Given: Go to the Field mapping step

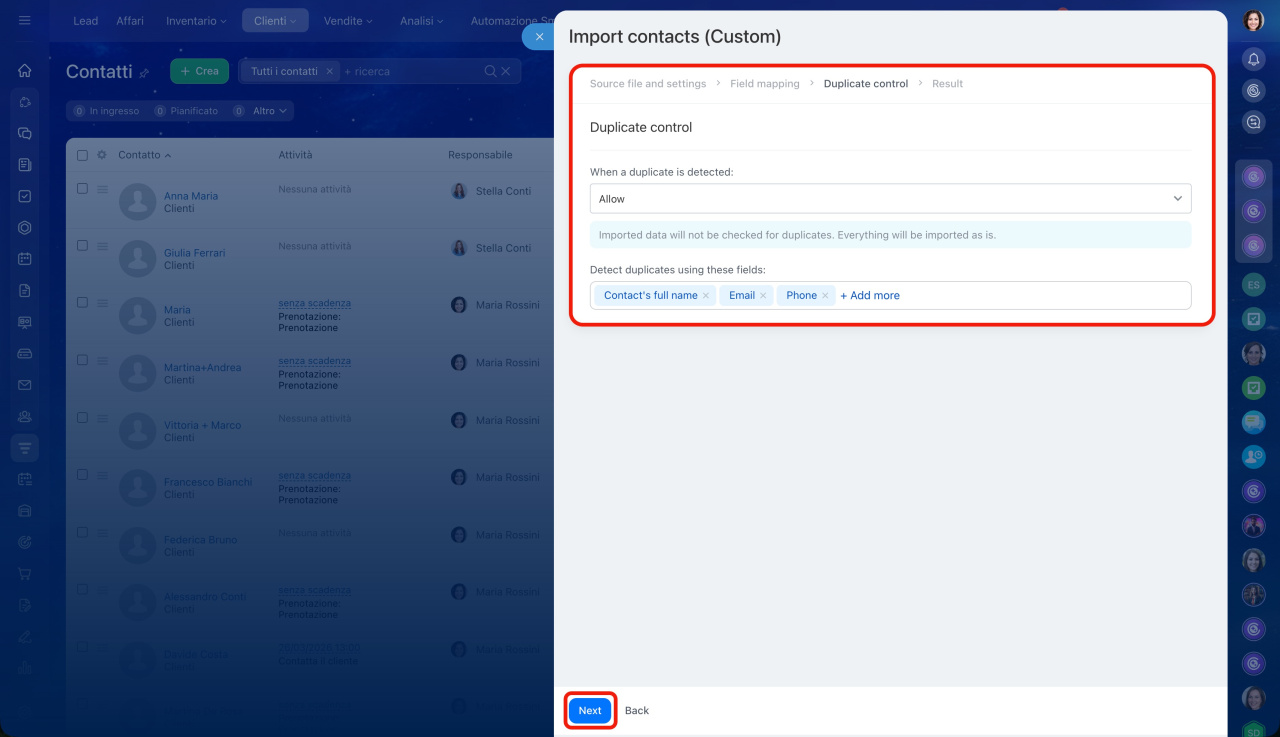Looking at the screenshot, I should point(764,84).
